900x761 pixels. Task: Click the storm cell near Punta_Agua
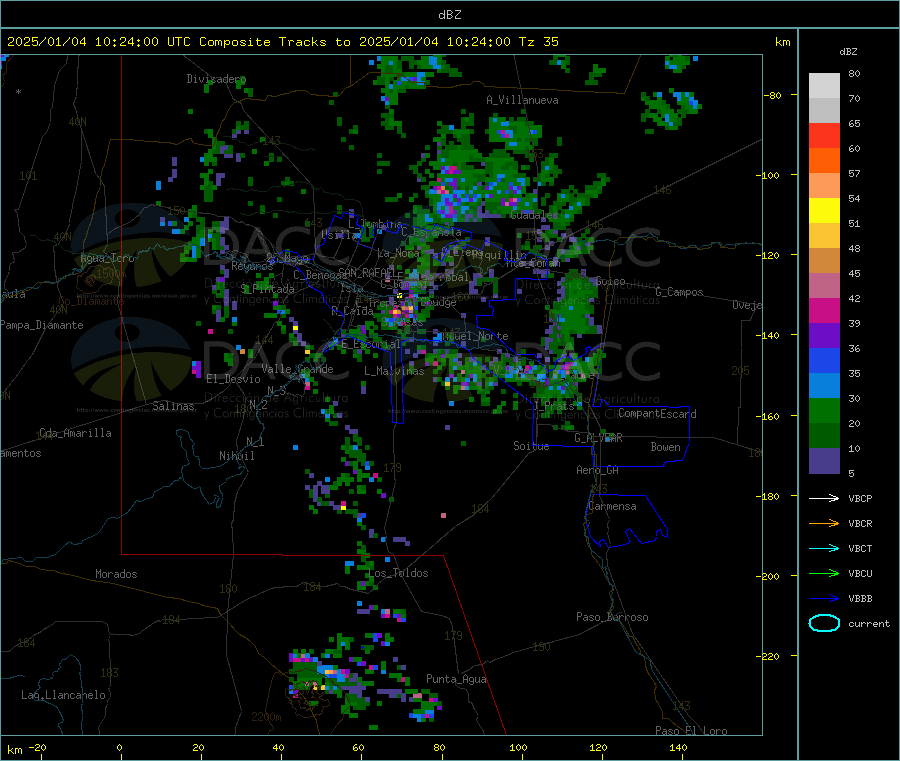tap(424, 706)
